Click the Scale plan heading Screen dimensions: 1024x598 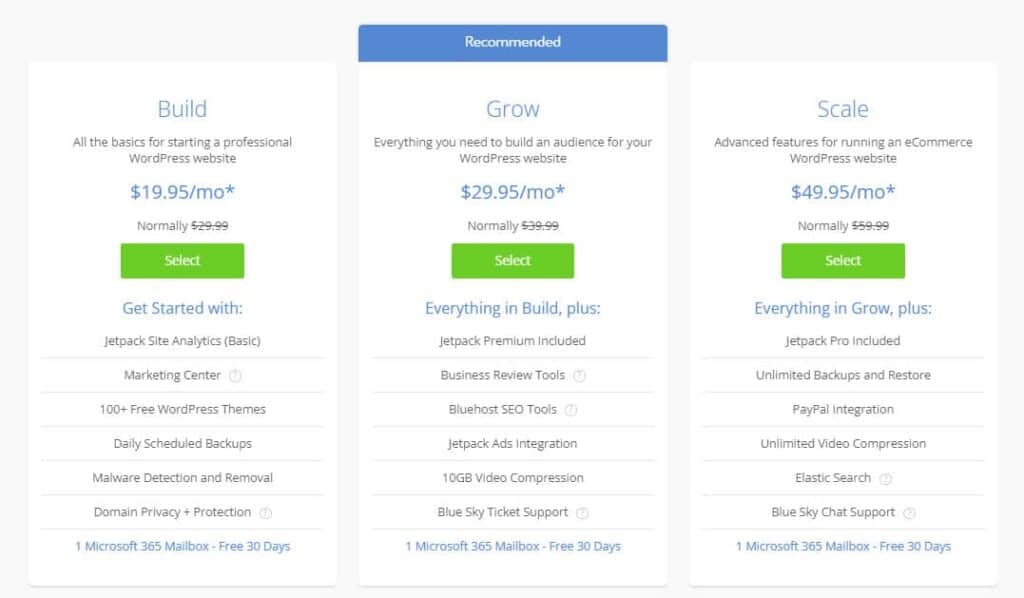843,108
